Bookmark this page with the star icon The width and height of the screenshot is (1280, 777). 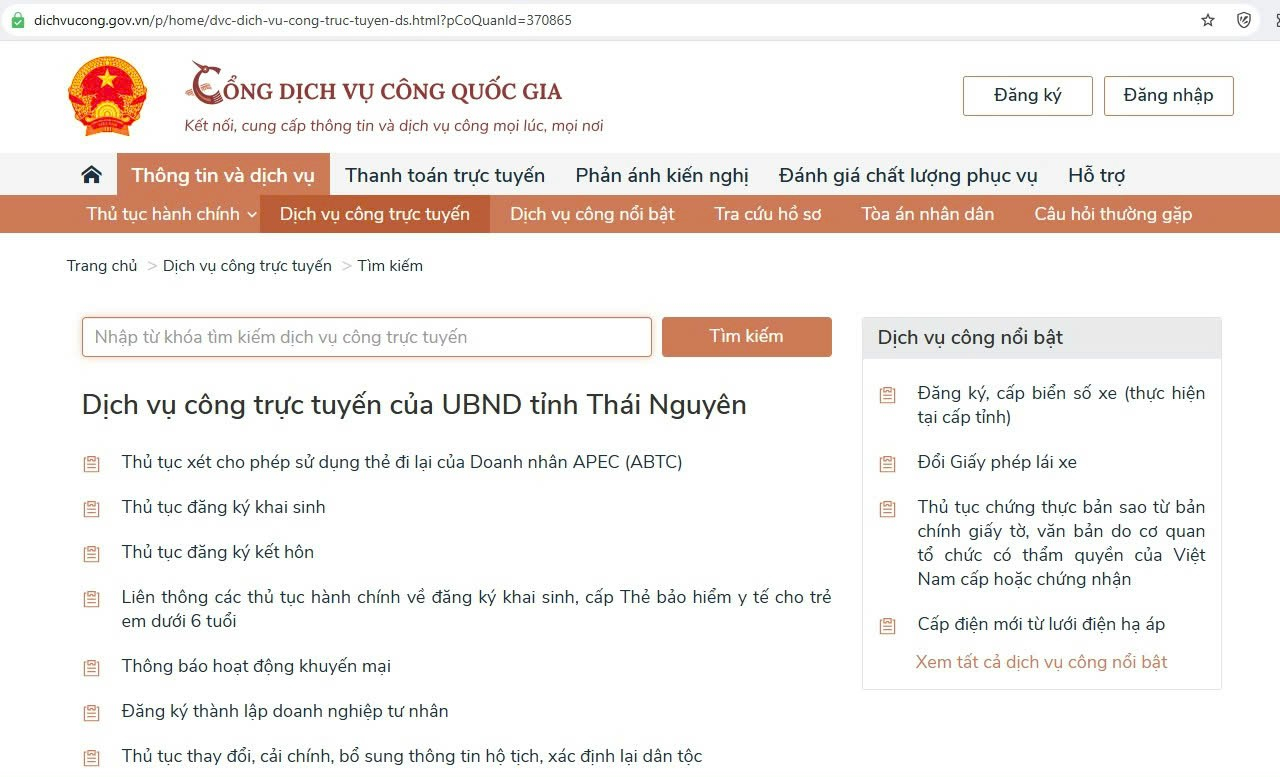[x=1208, y=20]
